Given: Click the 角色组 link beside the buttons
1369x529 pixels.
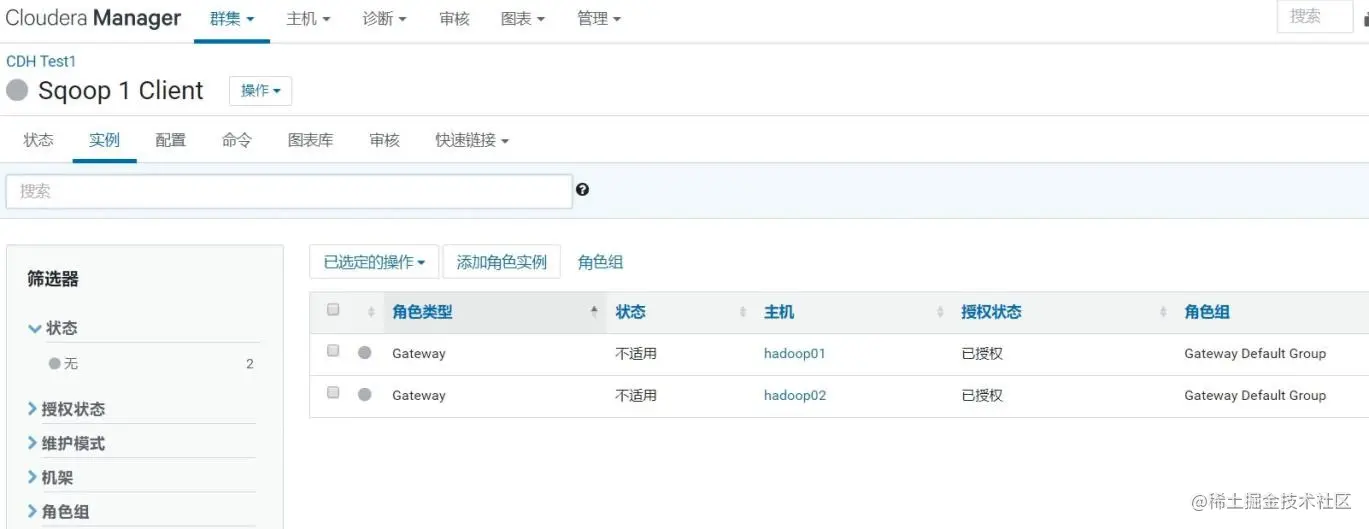Looking at the screenshot, I should [x=600, y=262].
